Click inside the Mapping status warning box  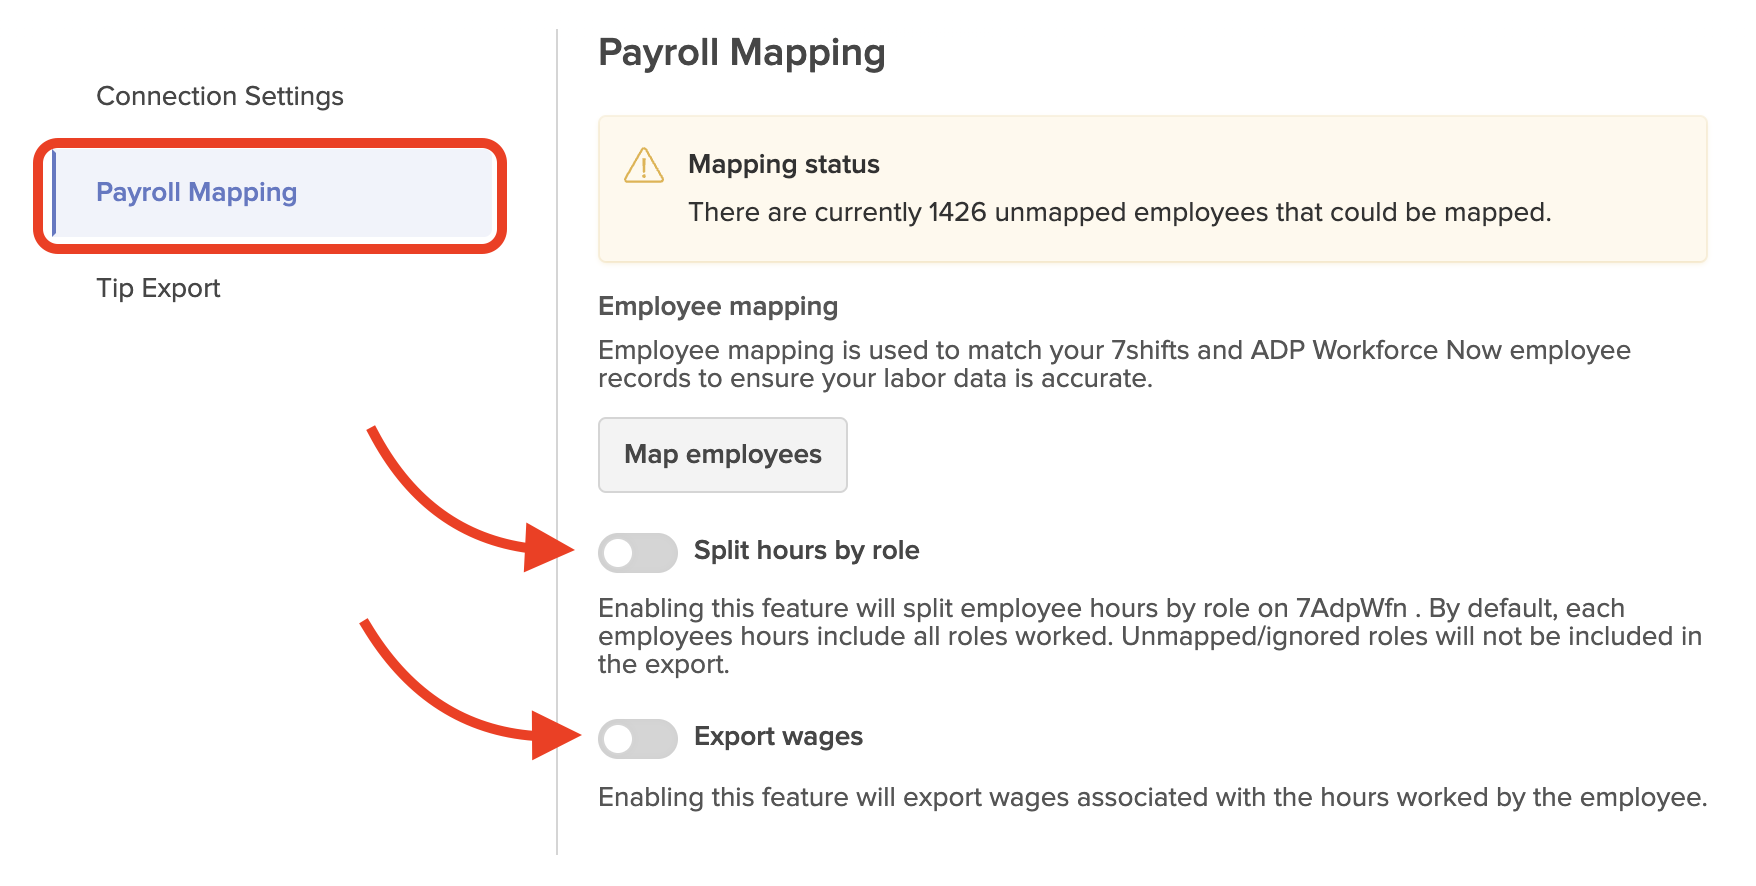1150,188
